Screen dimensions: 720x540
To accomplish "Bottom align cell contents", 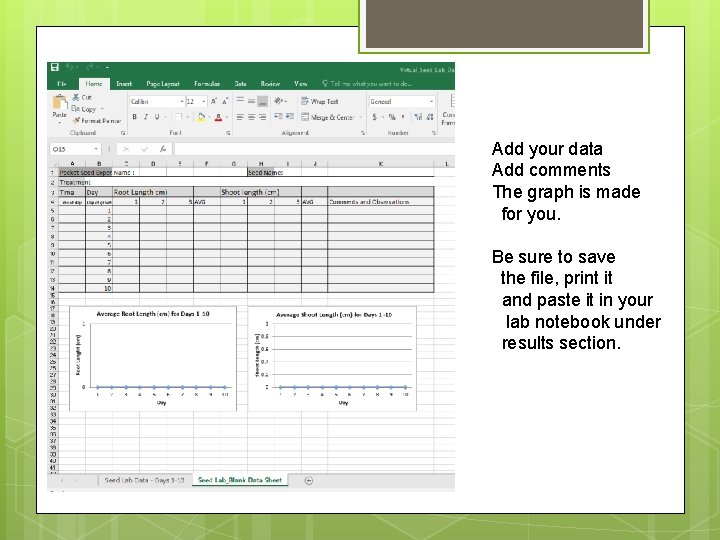I will tap(263, 101).
